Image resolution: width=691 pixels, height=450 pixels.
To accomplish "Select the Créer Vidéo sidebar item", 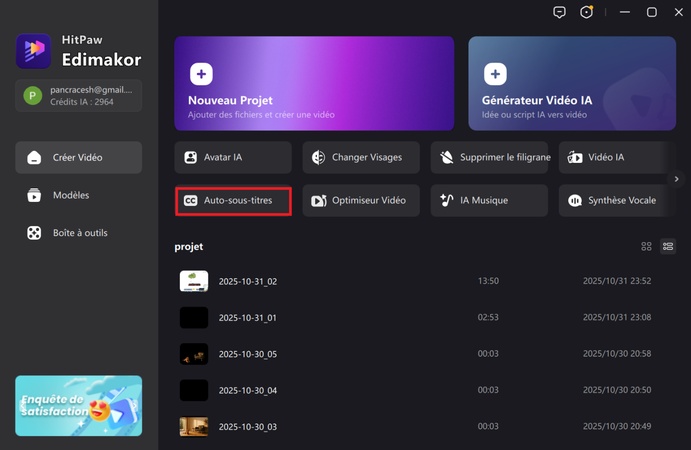I will click(x=78, y=157).
